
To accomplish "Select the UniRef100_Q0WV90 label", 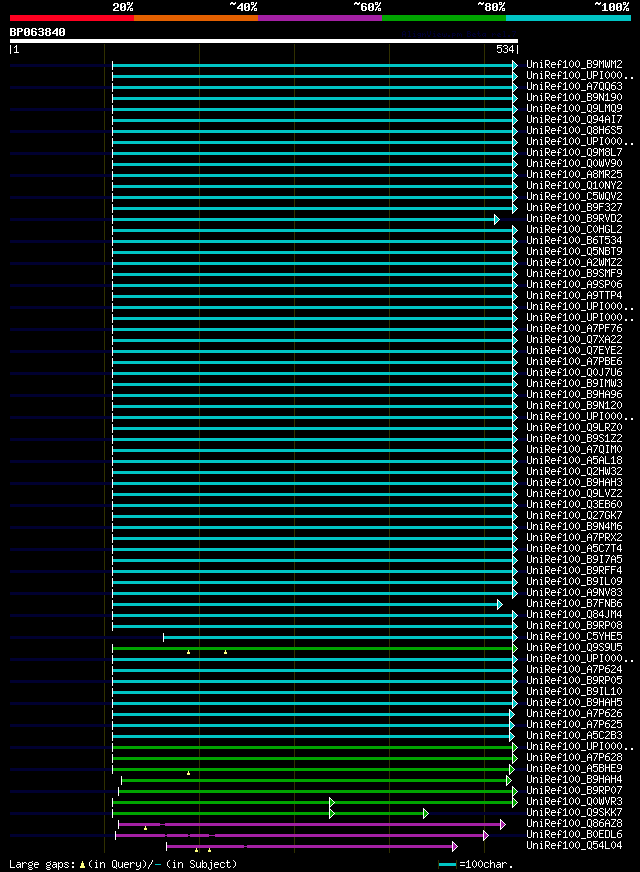I will point(574,164).
